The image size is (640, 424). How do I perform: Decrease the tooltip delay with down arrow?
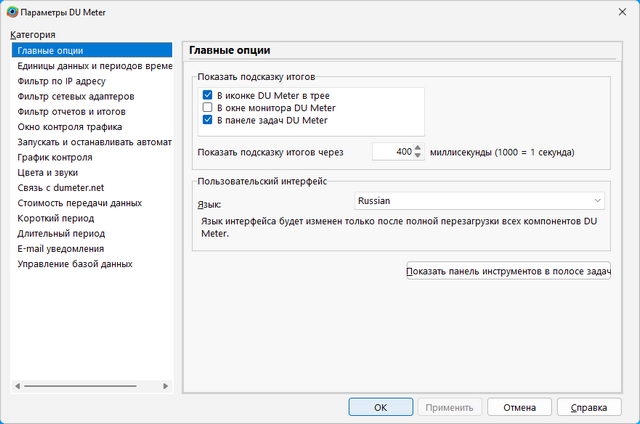point(418,156)
